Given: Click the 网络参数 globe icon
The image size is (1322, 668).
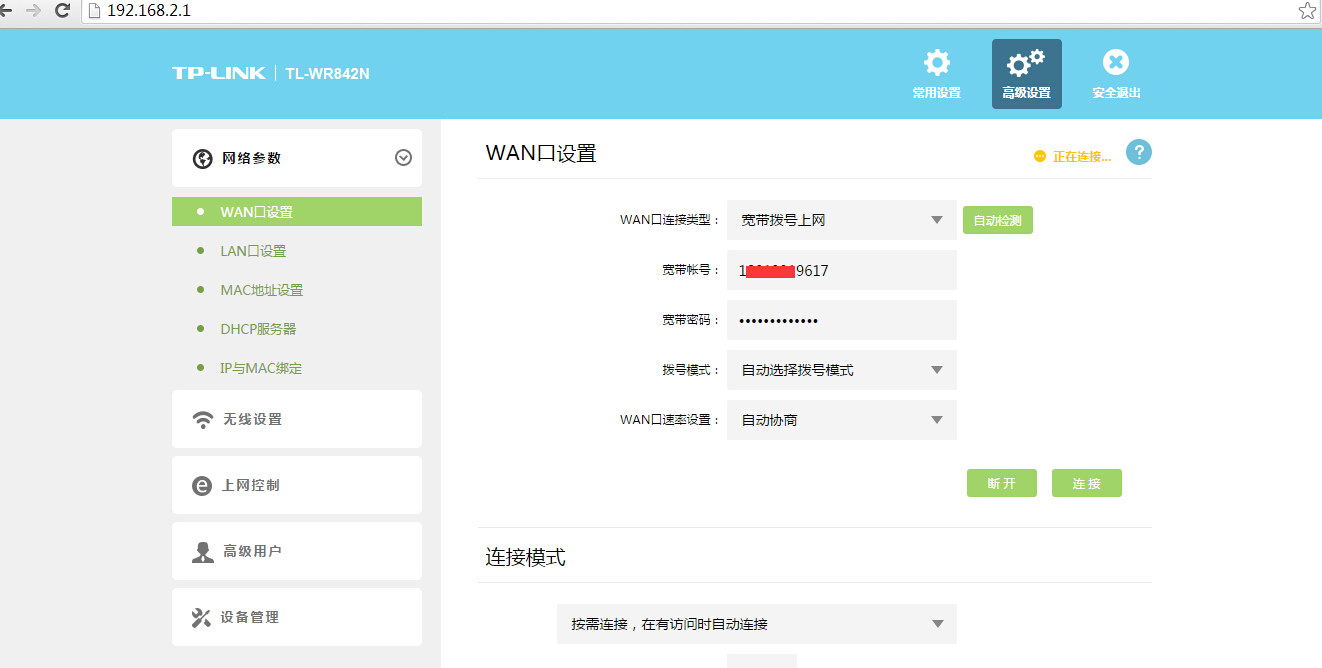Looking at the screenshot, I should (202, 158).
